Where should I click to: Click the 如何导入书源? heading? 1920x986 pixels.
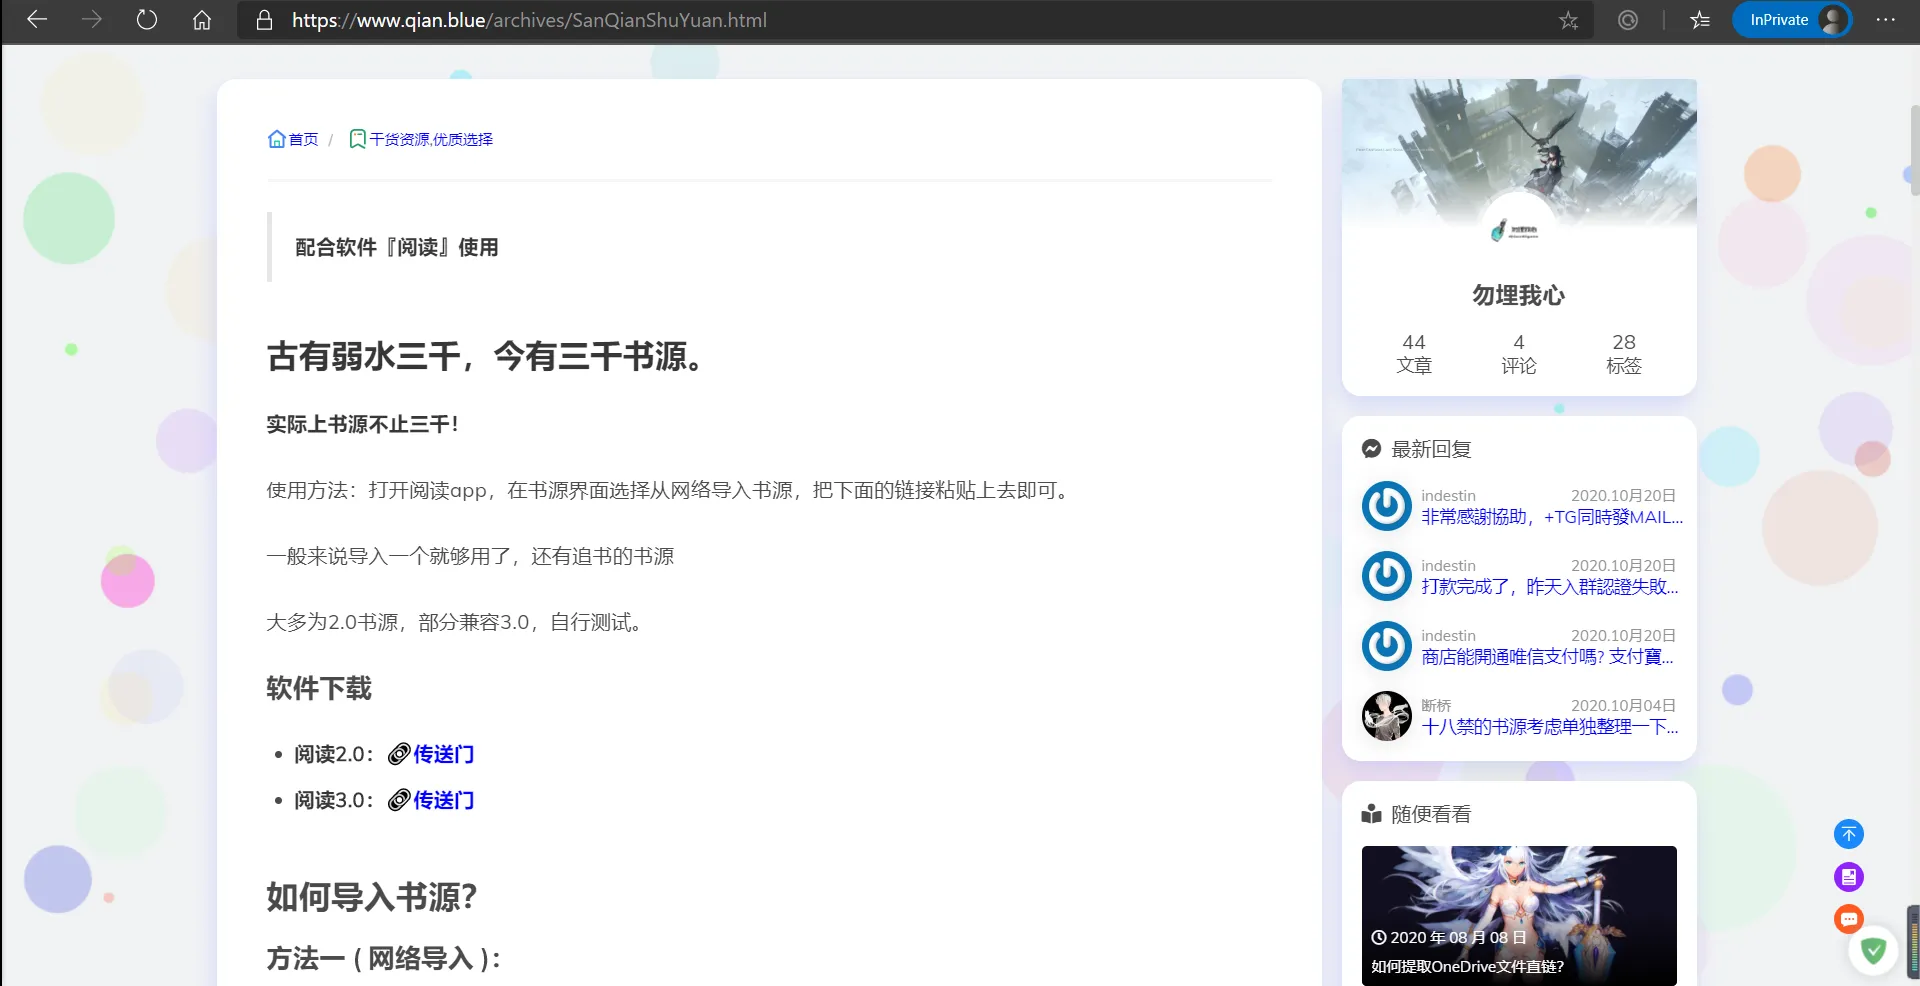pos(372,897)
